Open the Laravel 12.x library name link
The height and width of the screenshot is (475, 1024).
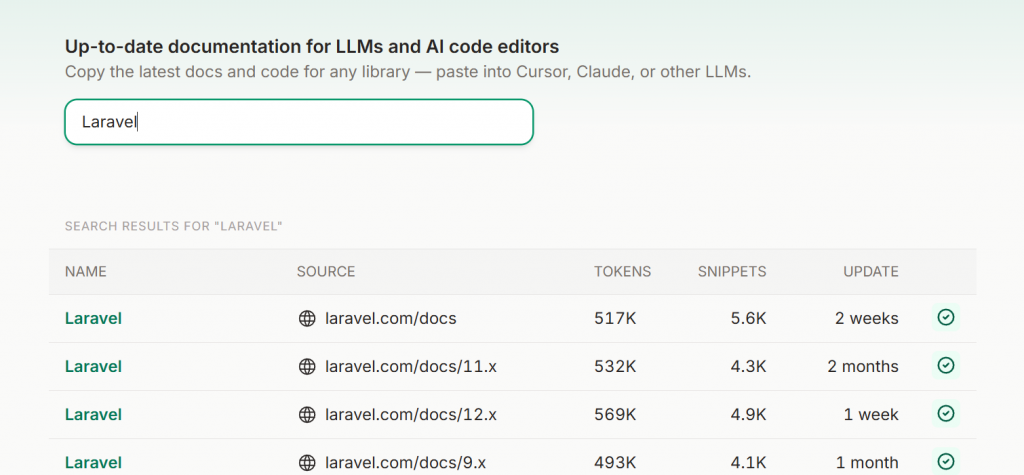pyautogui.click(x=93, y=415)
